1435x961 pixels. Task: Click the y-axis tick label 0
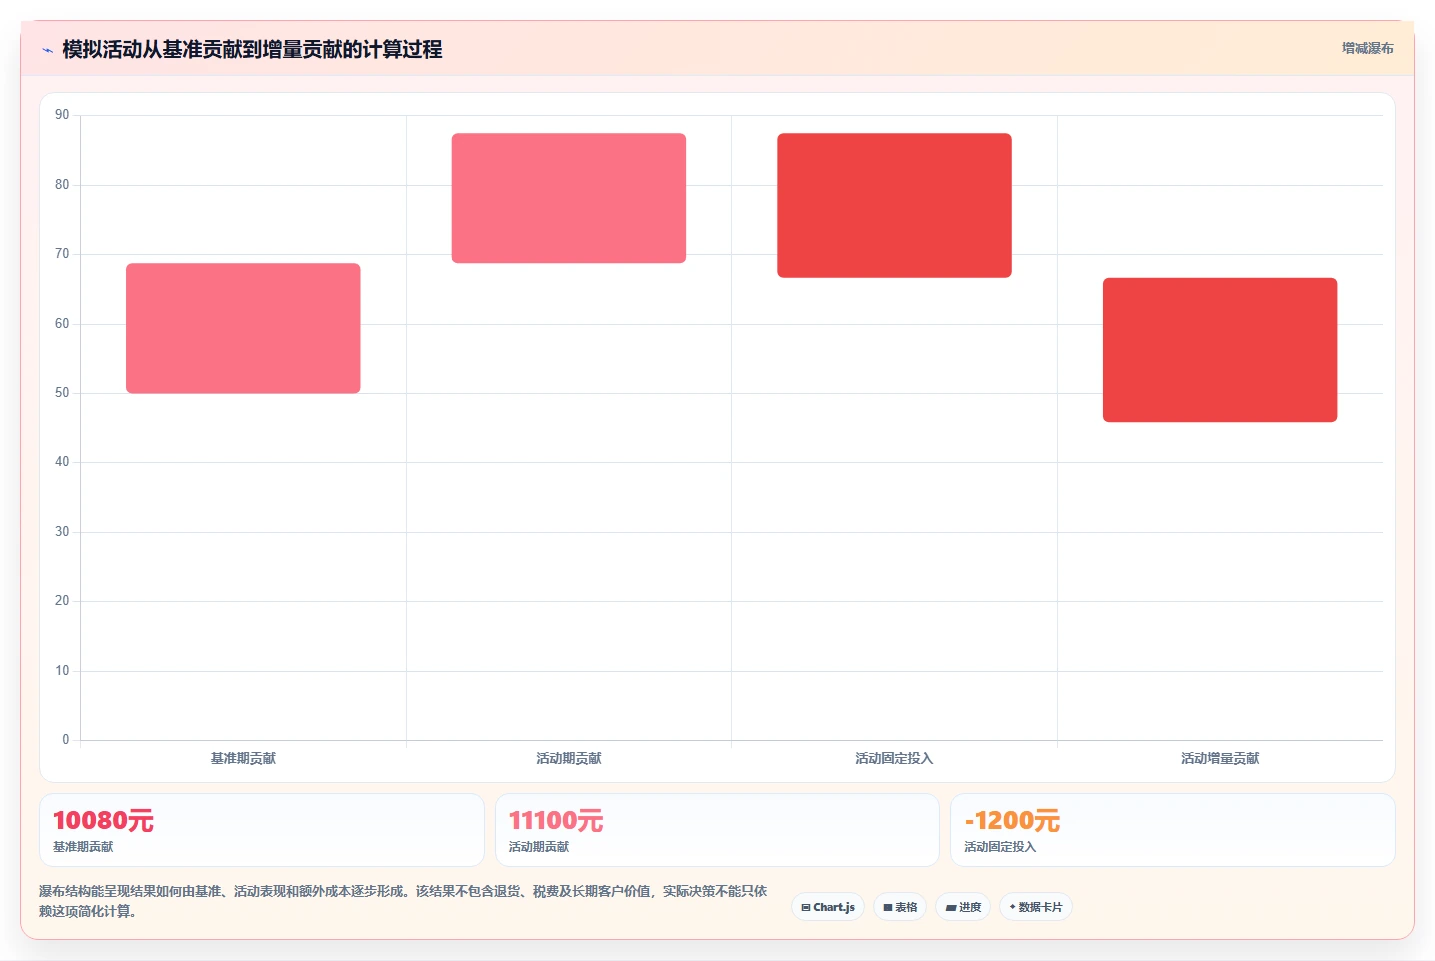66,740
